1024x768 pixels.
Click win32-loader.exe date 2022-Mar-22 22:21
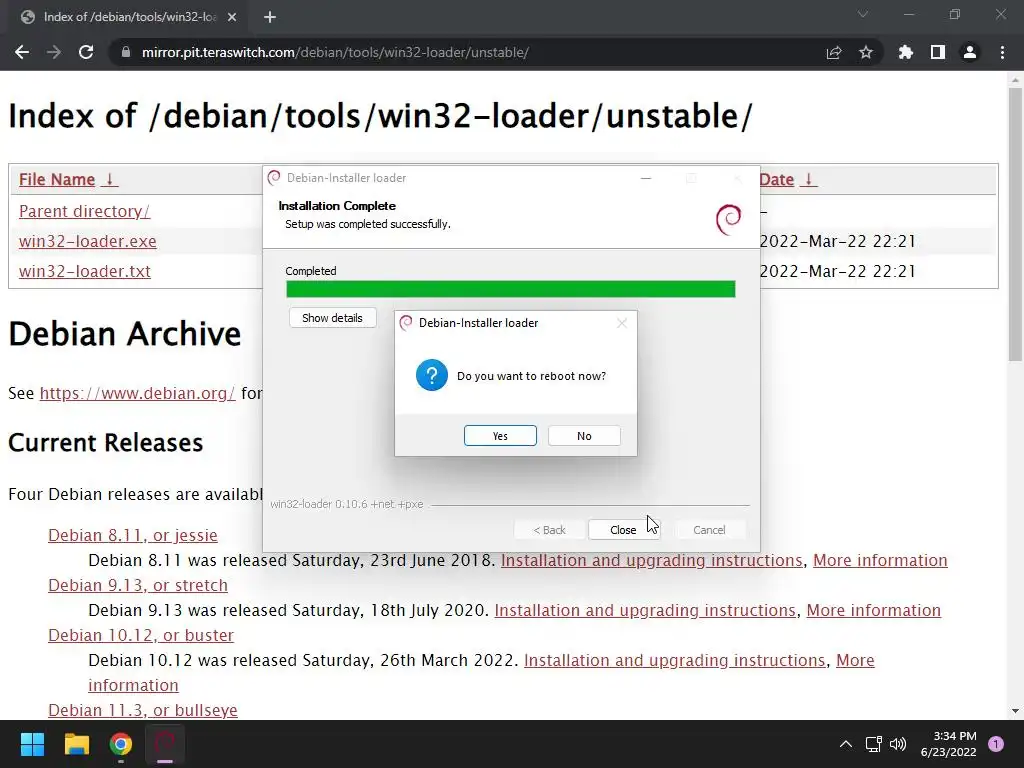pyautogui.click(x=837, y=241)
